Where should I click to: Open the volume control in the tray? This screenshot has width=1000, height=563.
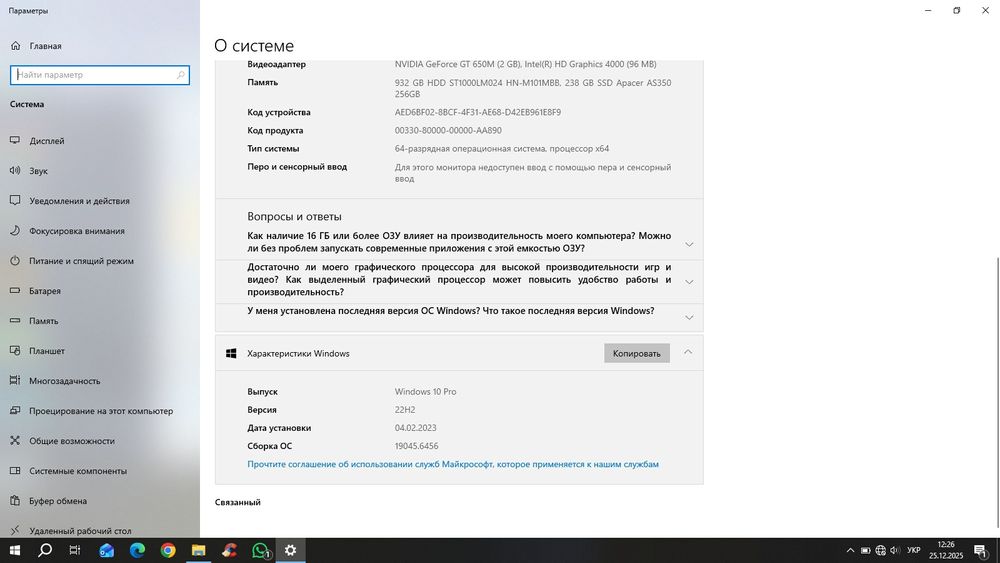point(895,550)
